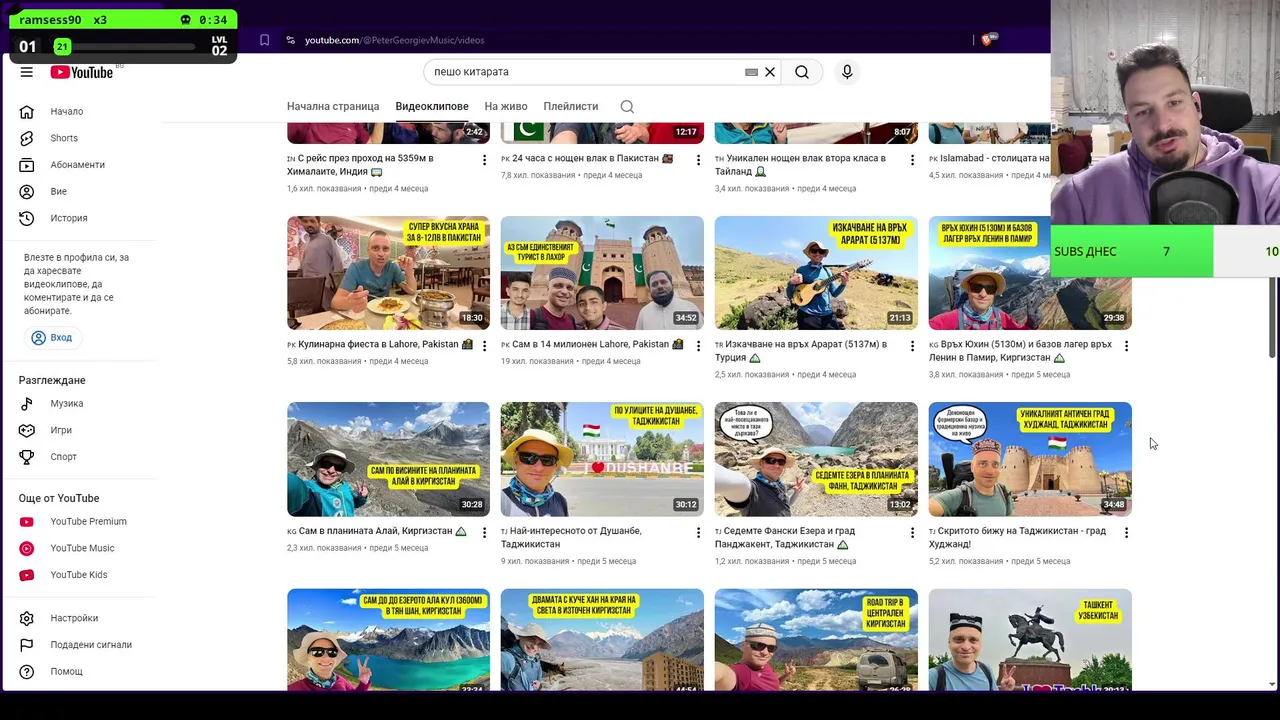
Task: Click the magnifier search button
Action: (802, 72)
